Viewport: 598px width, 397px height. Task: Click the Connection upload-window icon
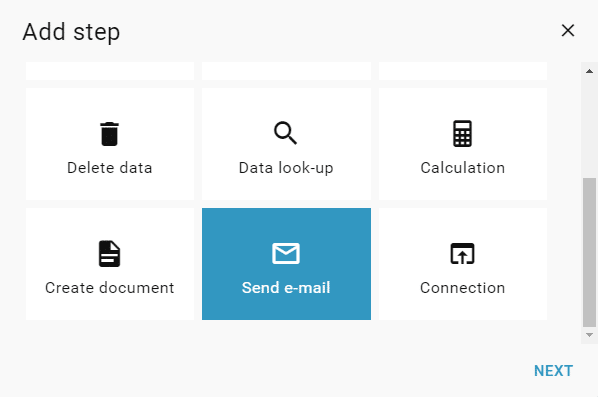pos(462,254)
